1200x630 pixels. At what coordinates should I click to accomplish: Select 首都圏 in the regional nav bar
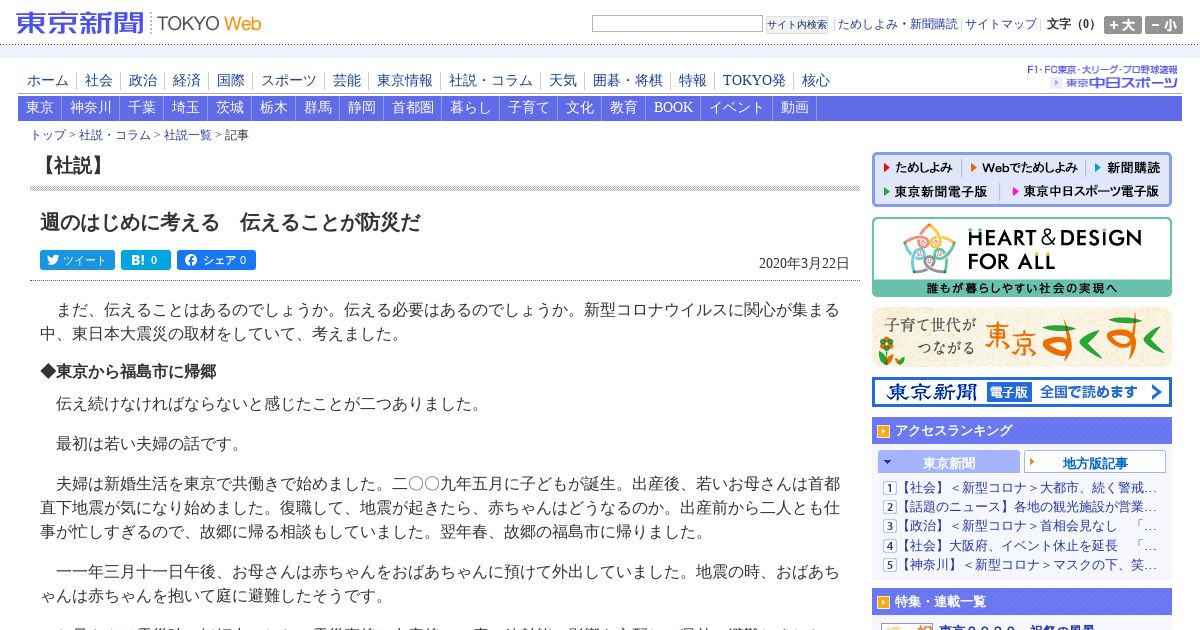[x=413, y=108]
